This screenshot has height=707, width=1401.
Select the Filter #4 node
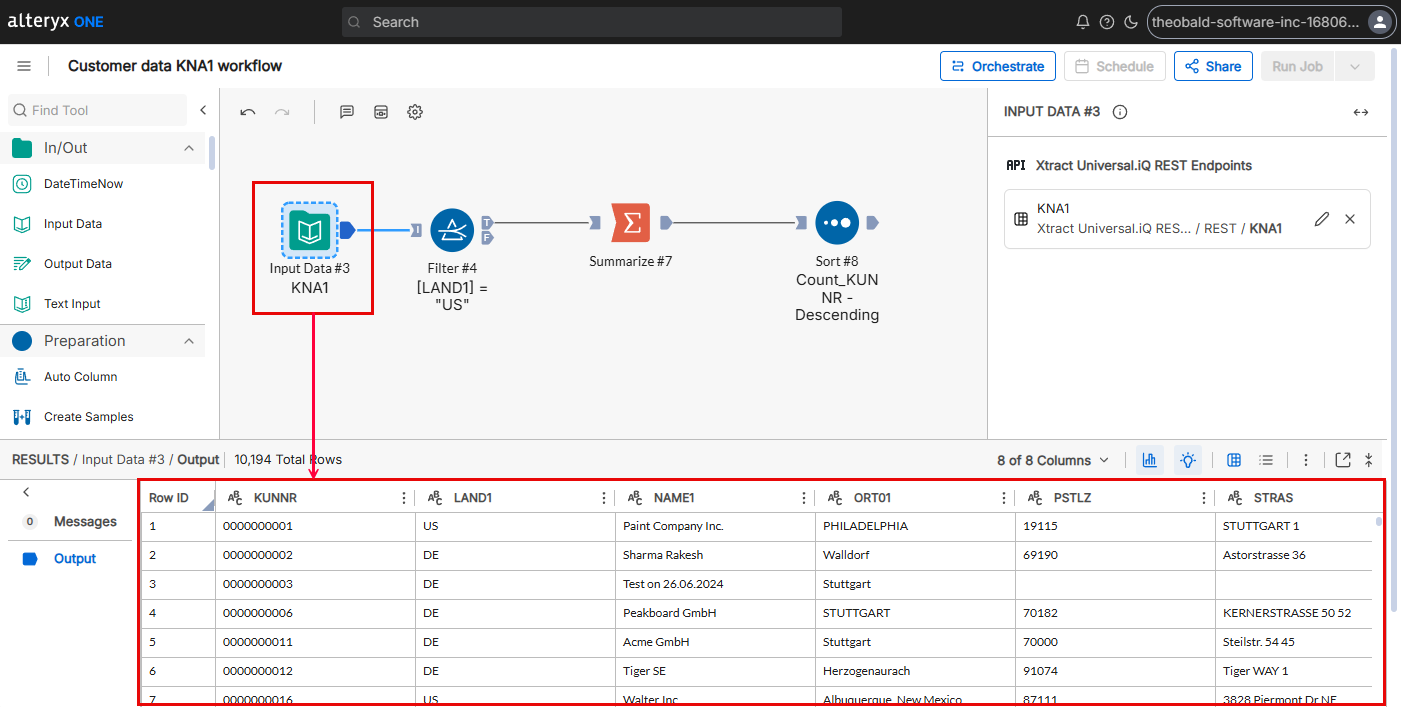[x=452, y=230]
